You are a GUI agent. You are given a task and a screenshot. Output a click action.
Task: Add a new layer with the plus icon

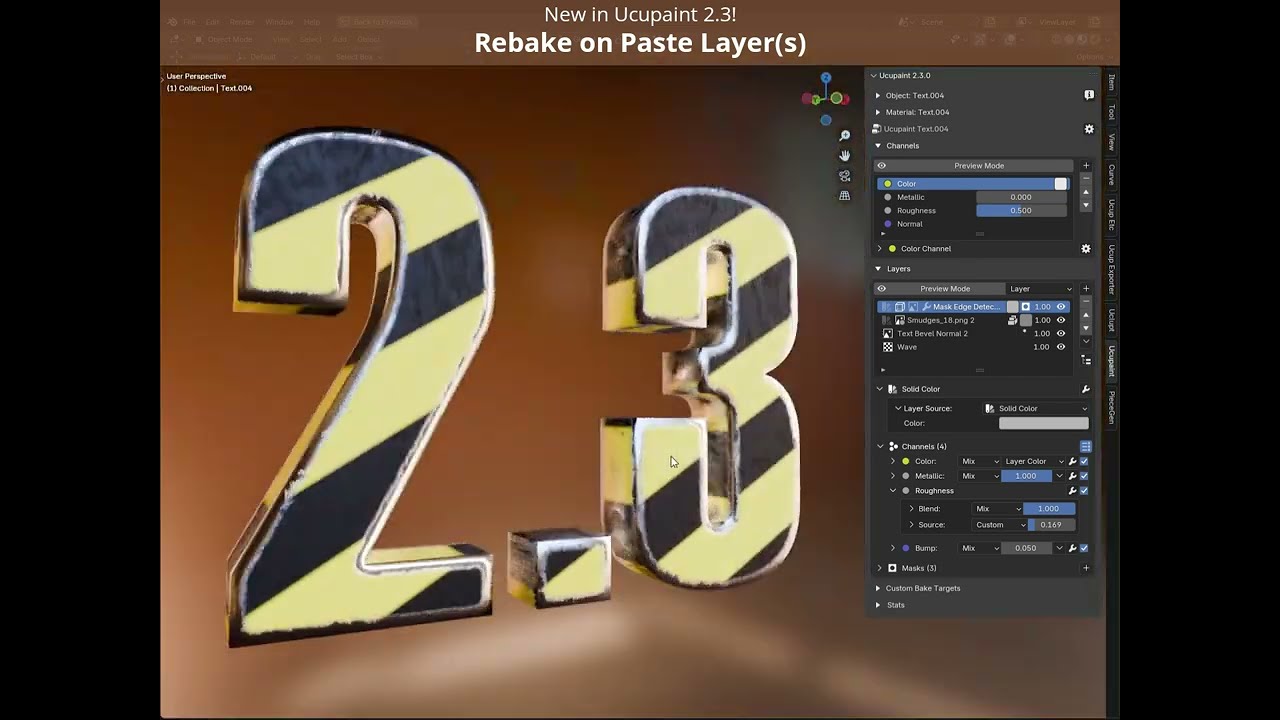coord(1086,289)
